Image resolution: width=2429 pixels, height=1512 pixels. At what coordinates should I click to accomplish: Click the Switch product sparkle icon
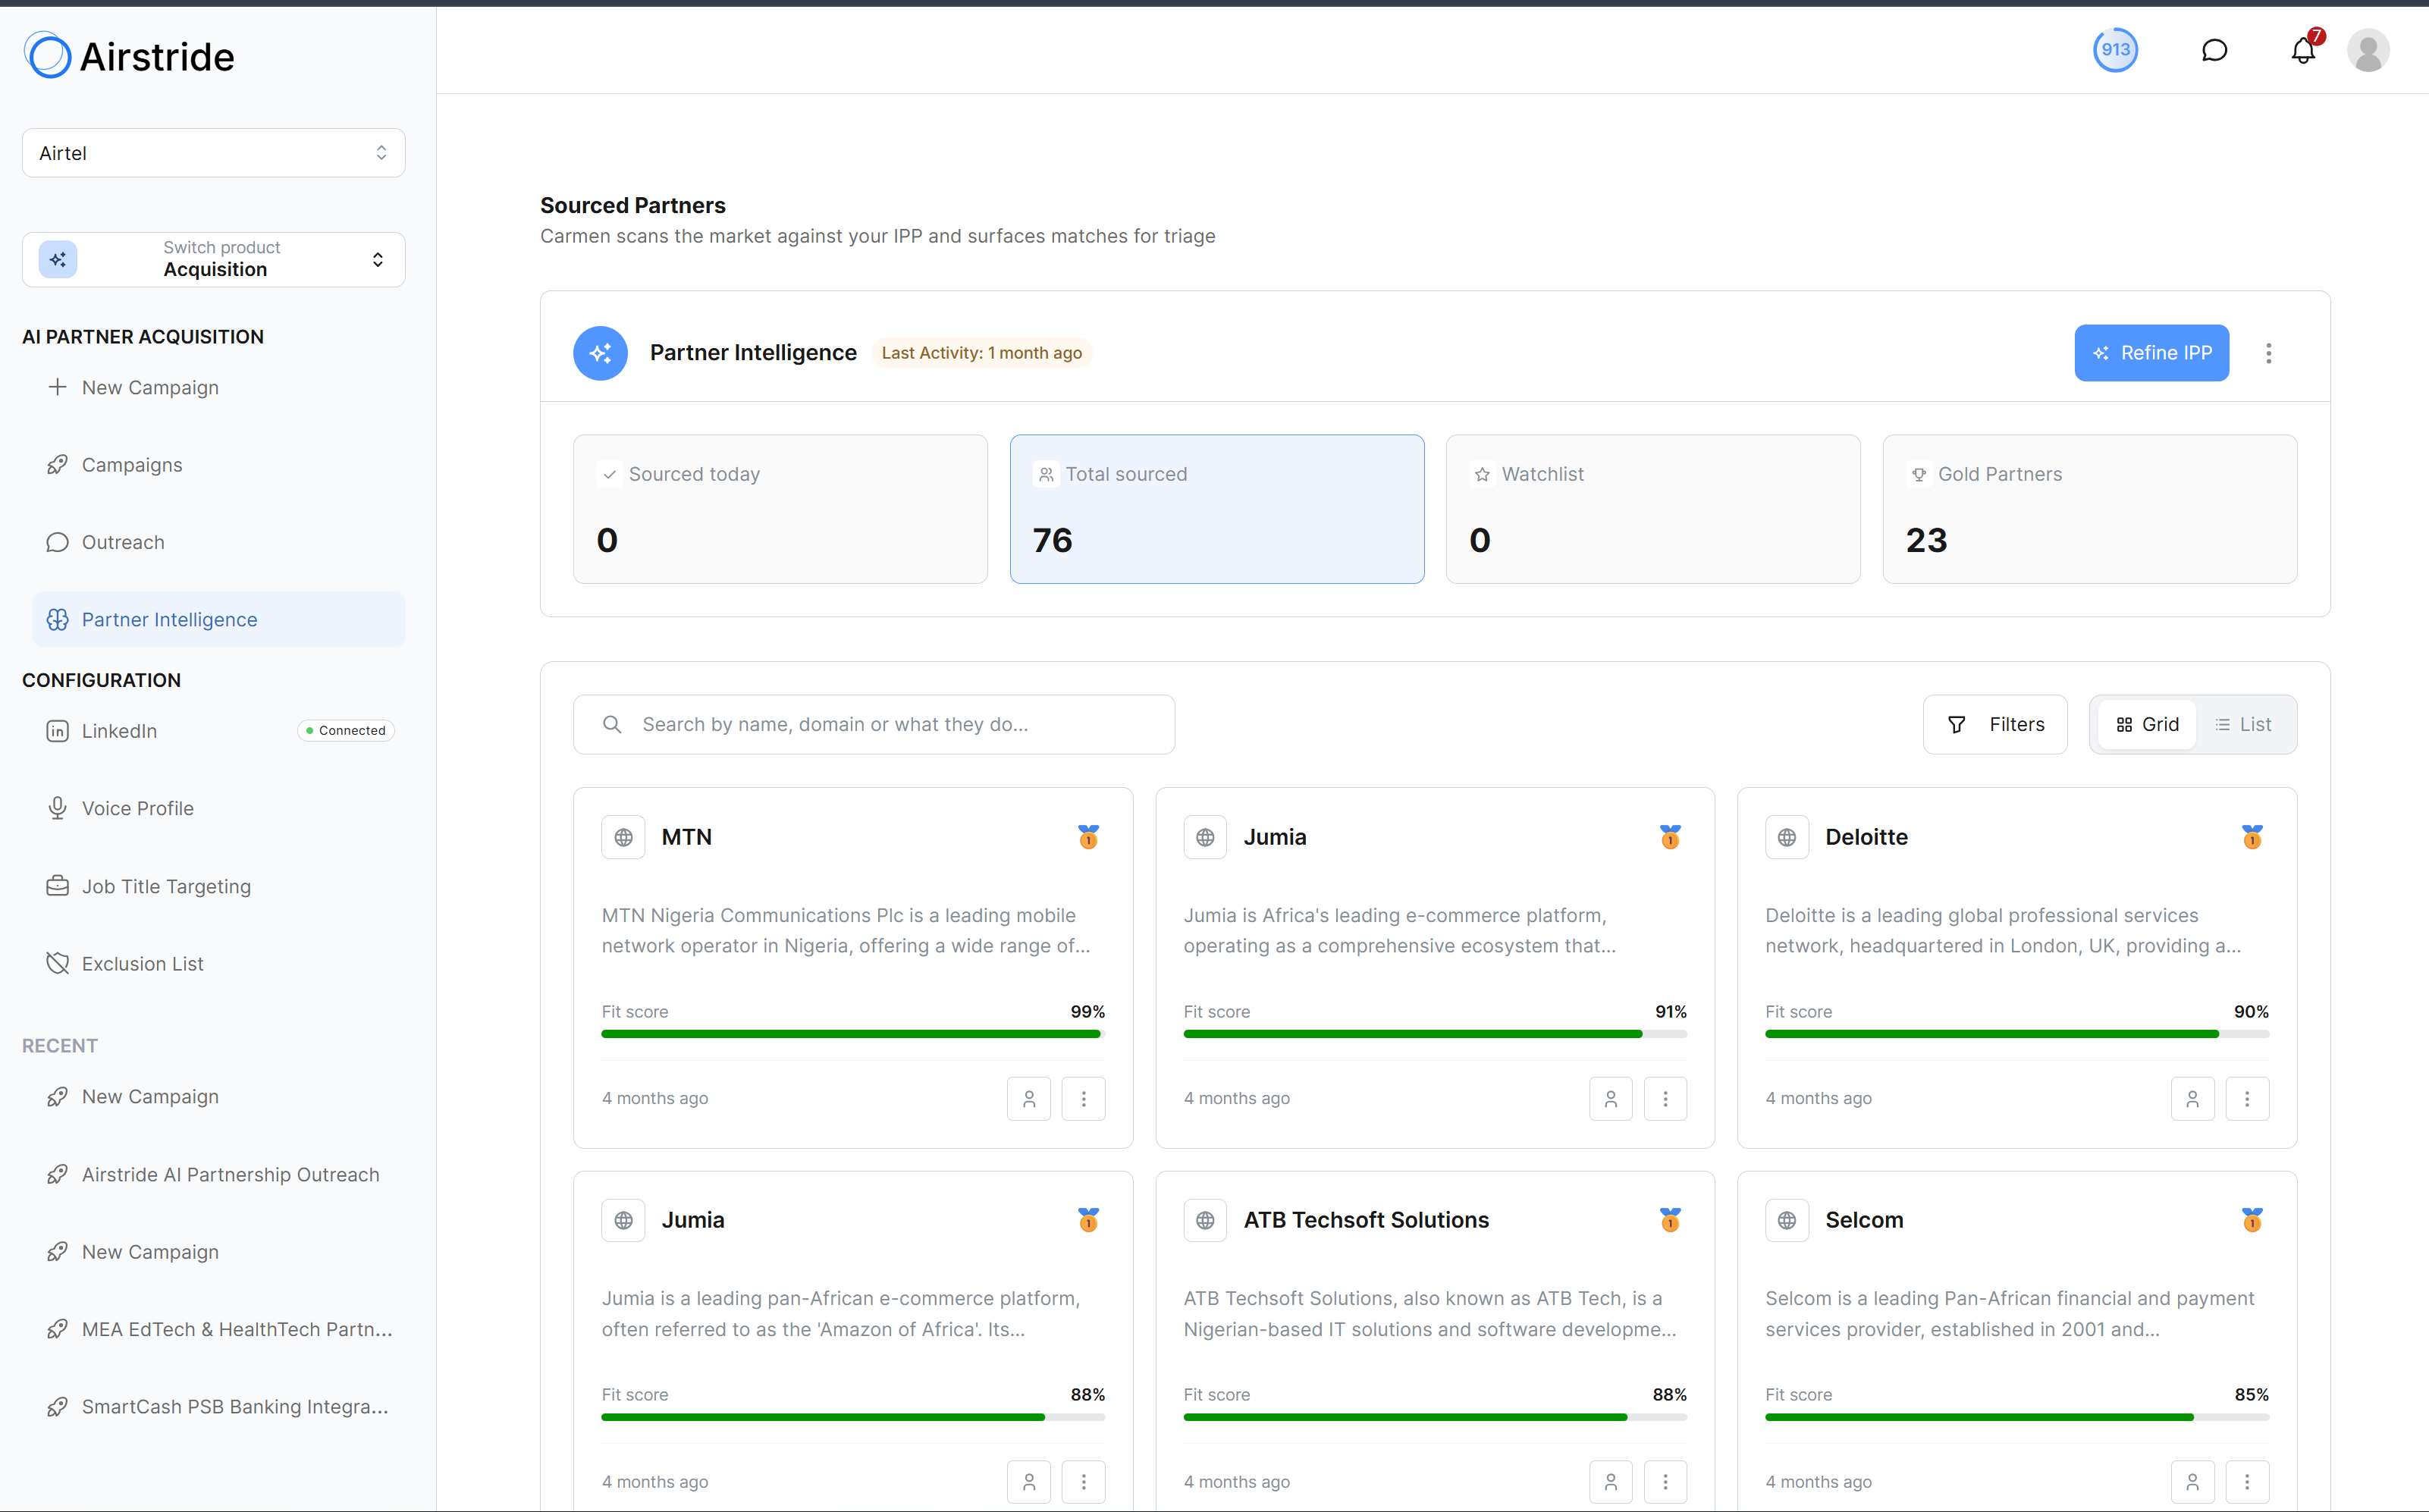pyautogui.click(x=58, y=259)
